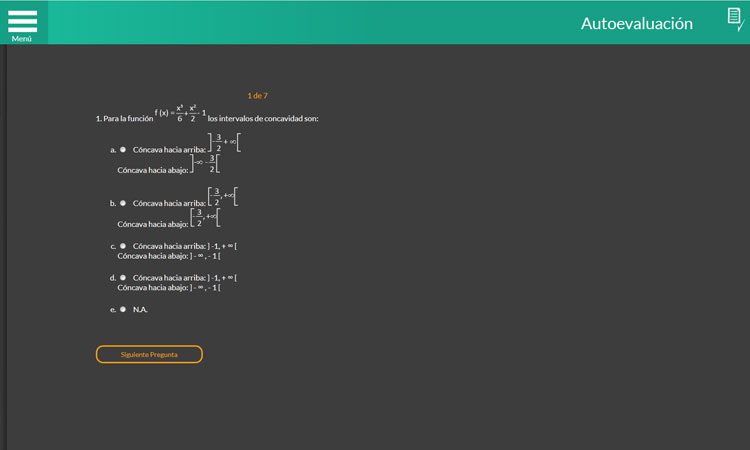Select the 'N.A.' radio button, option e

pos(123,309)
